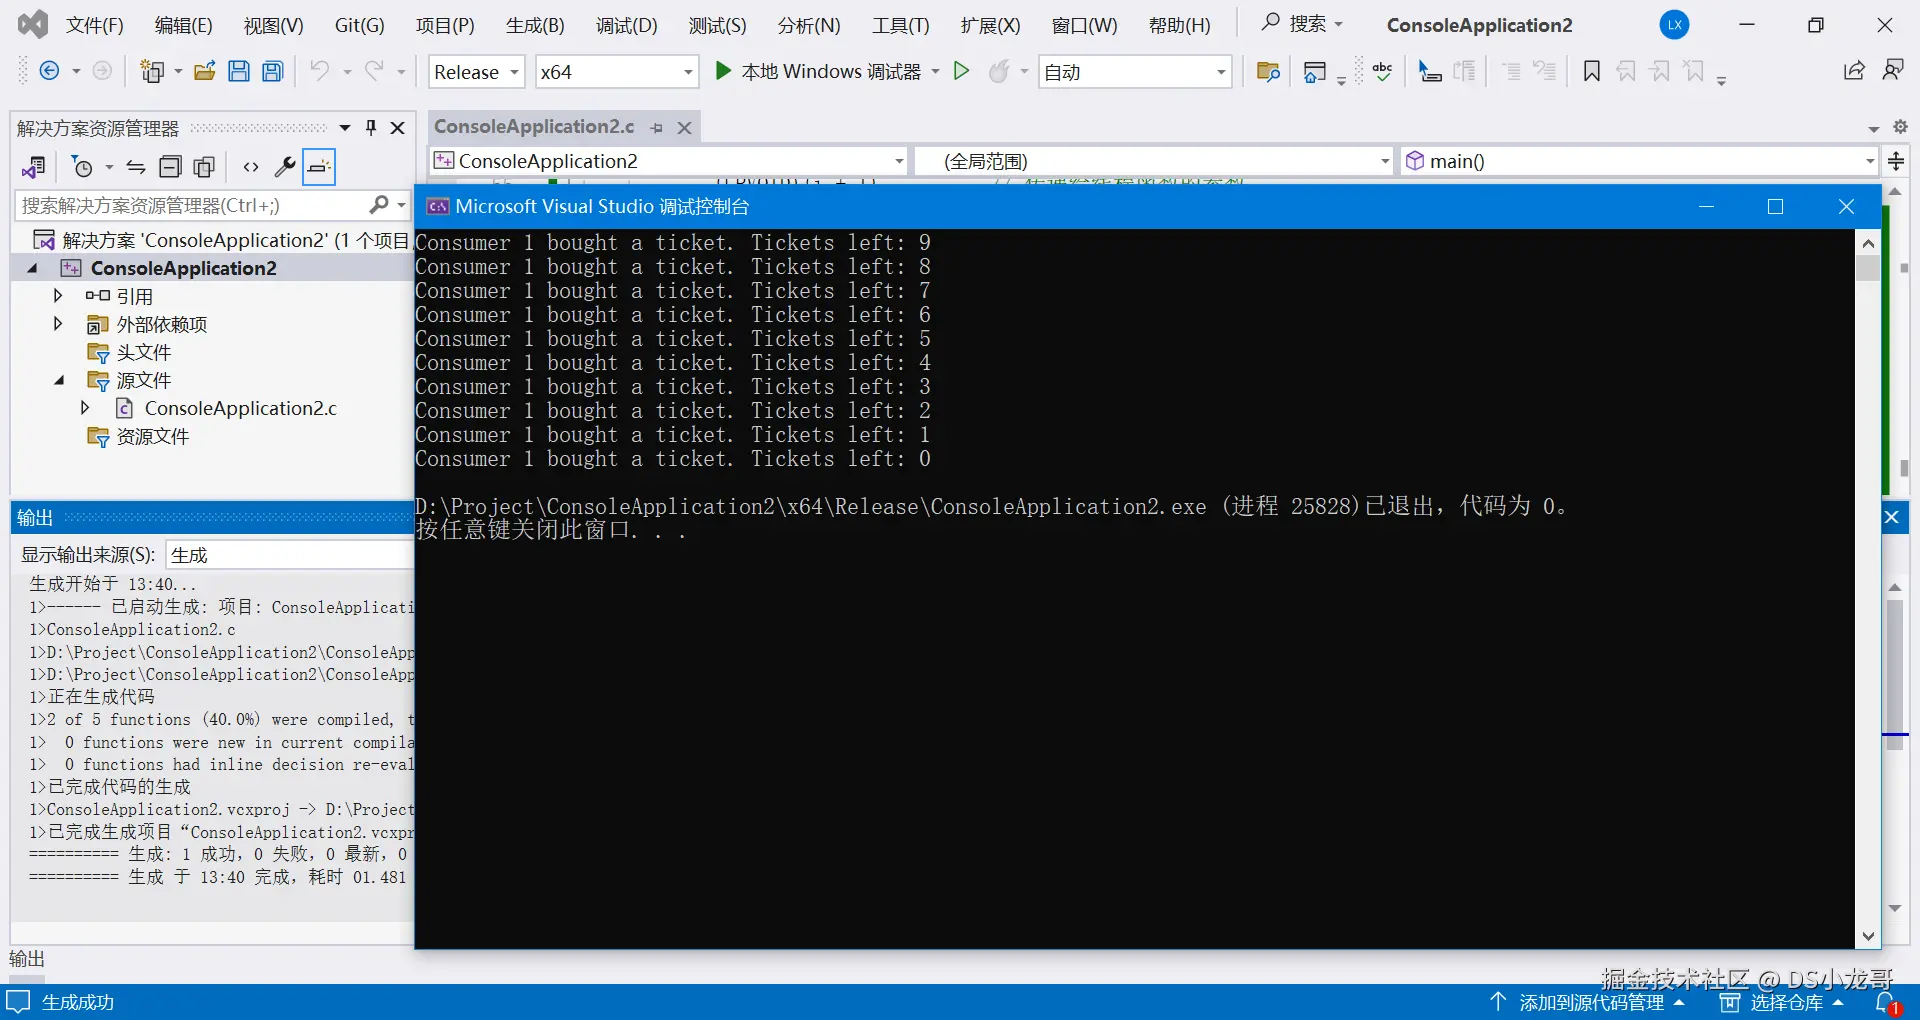
Task: Close the ConsoleApplication2.c tab
Action: coord(685,128)
